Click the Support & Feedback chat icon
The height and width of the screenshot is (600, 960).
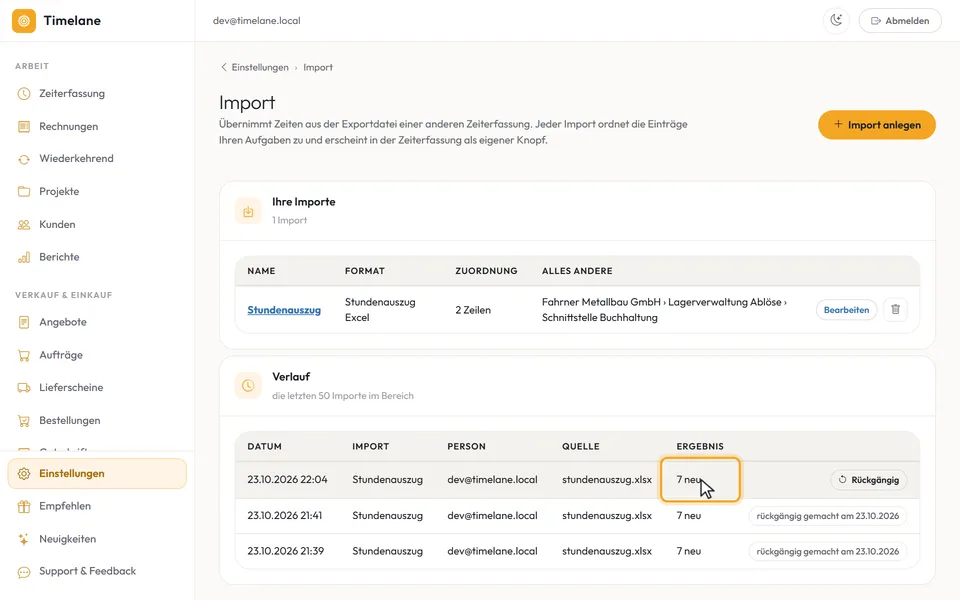click(24, 572)
